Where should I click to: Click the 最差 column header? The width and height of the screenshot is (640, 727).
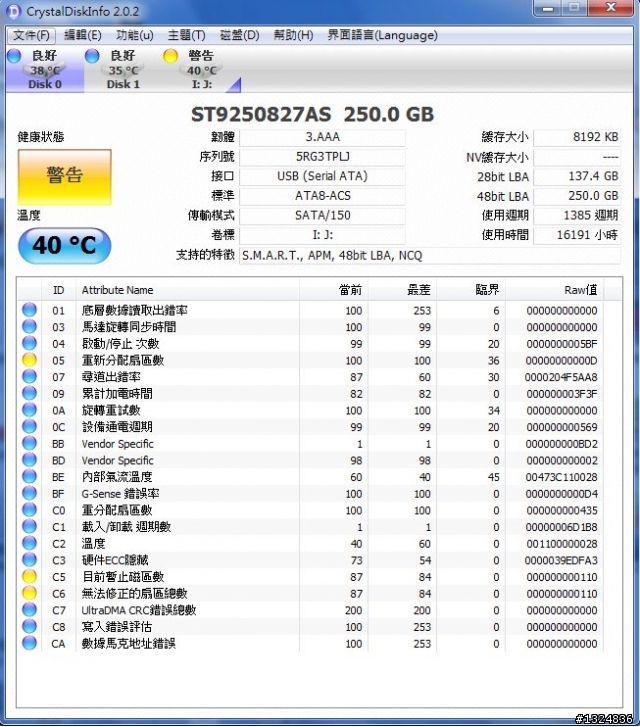click(x=403, y=290)
